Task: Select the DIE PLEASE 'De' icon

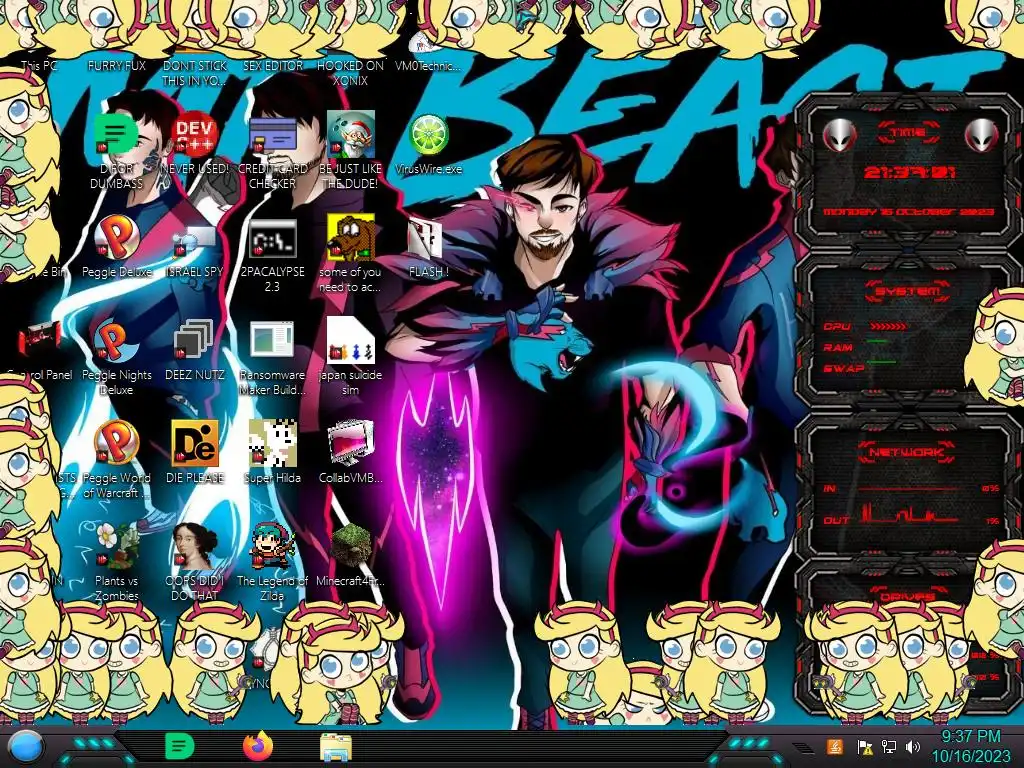Action: coord(195,444)
